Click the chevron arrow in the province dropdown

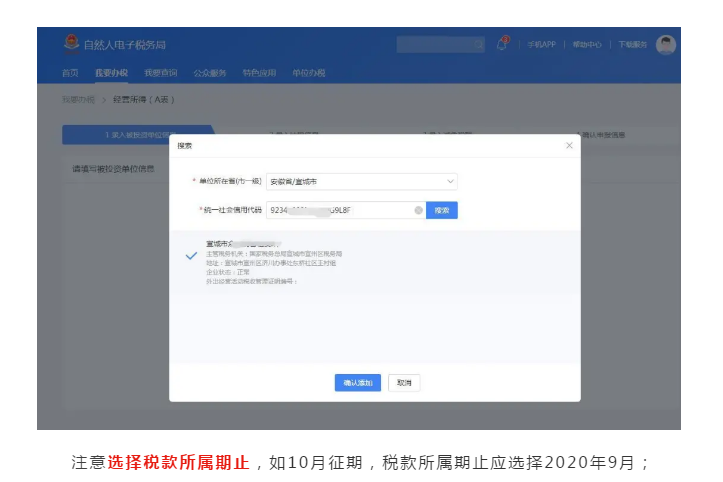coord(450,182)
